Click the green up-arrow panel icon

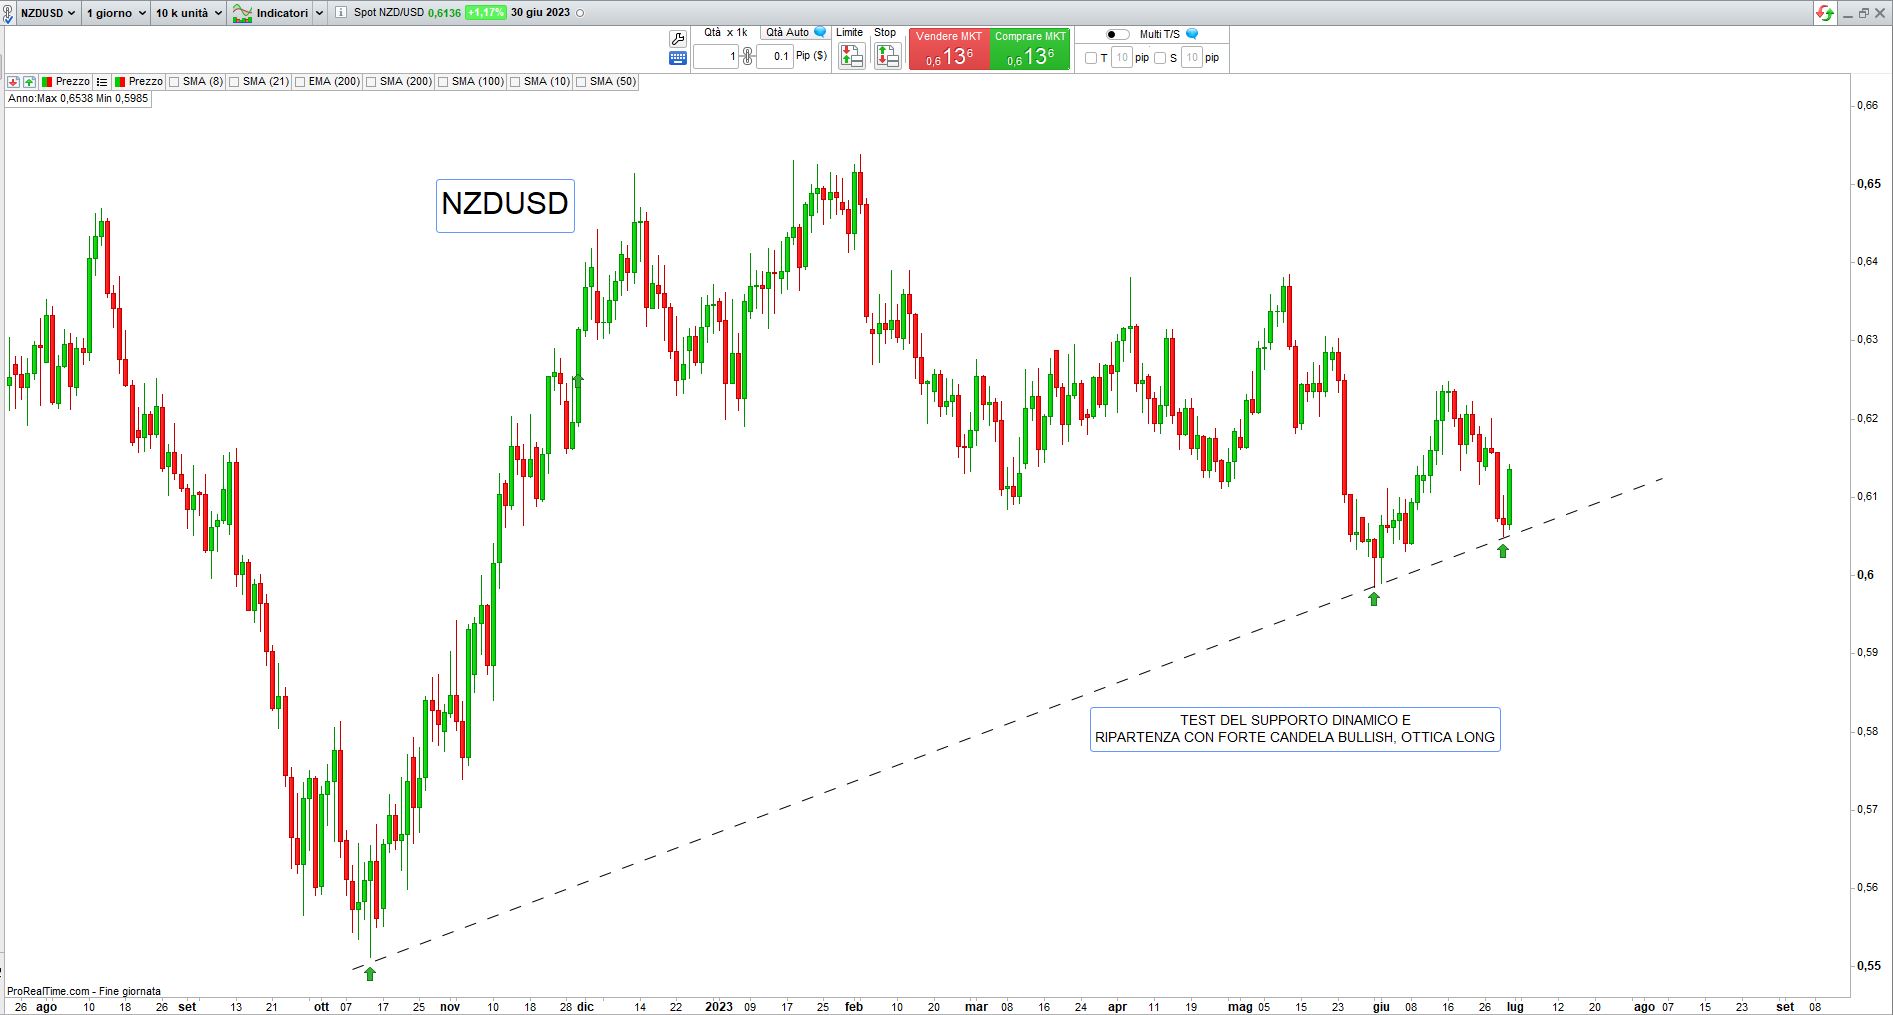[x=29, y=82]
